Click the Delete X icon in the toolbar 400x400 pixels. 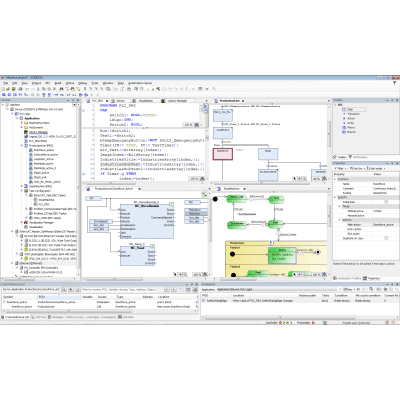pos(54,89)
